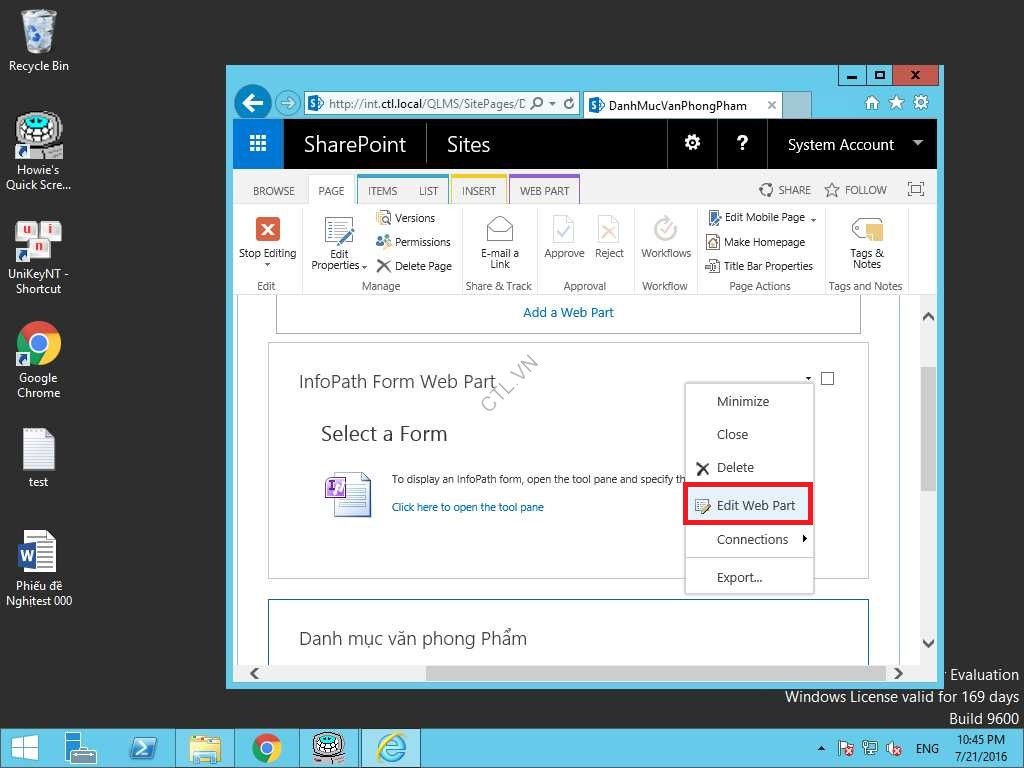Click the Focus on Content icon
1024x768 pixels.
(915, 190)
